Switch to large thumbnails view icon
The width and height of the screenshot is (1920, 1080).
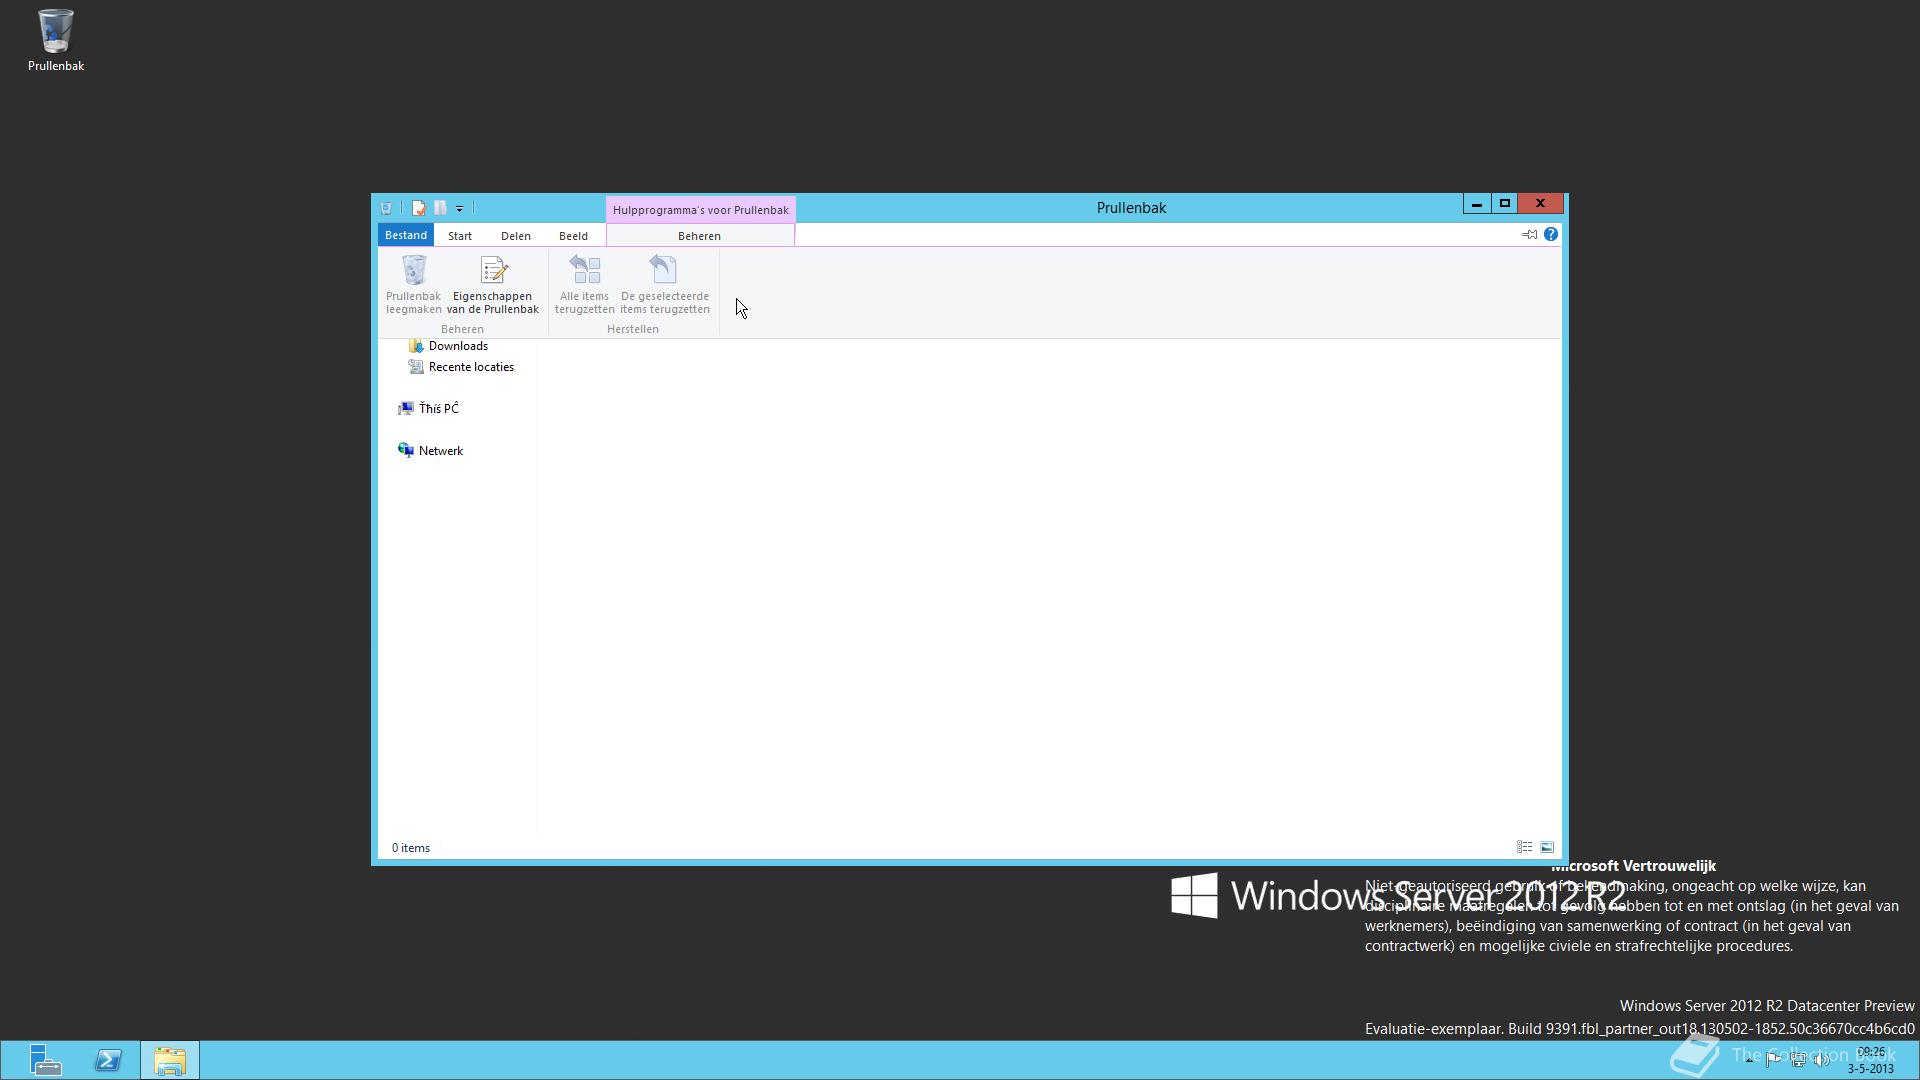click(x=1547, y=847)
